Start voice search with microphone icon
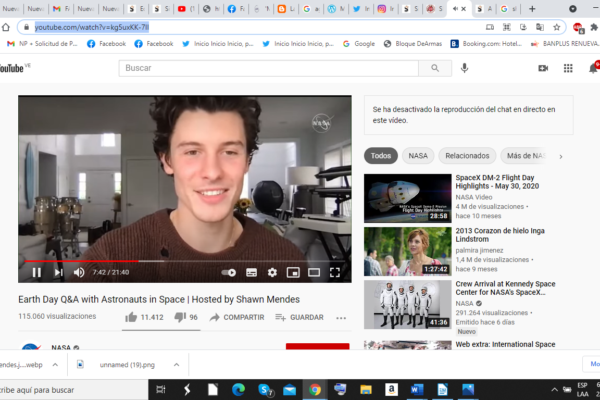 click(x=464, y=68)
